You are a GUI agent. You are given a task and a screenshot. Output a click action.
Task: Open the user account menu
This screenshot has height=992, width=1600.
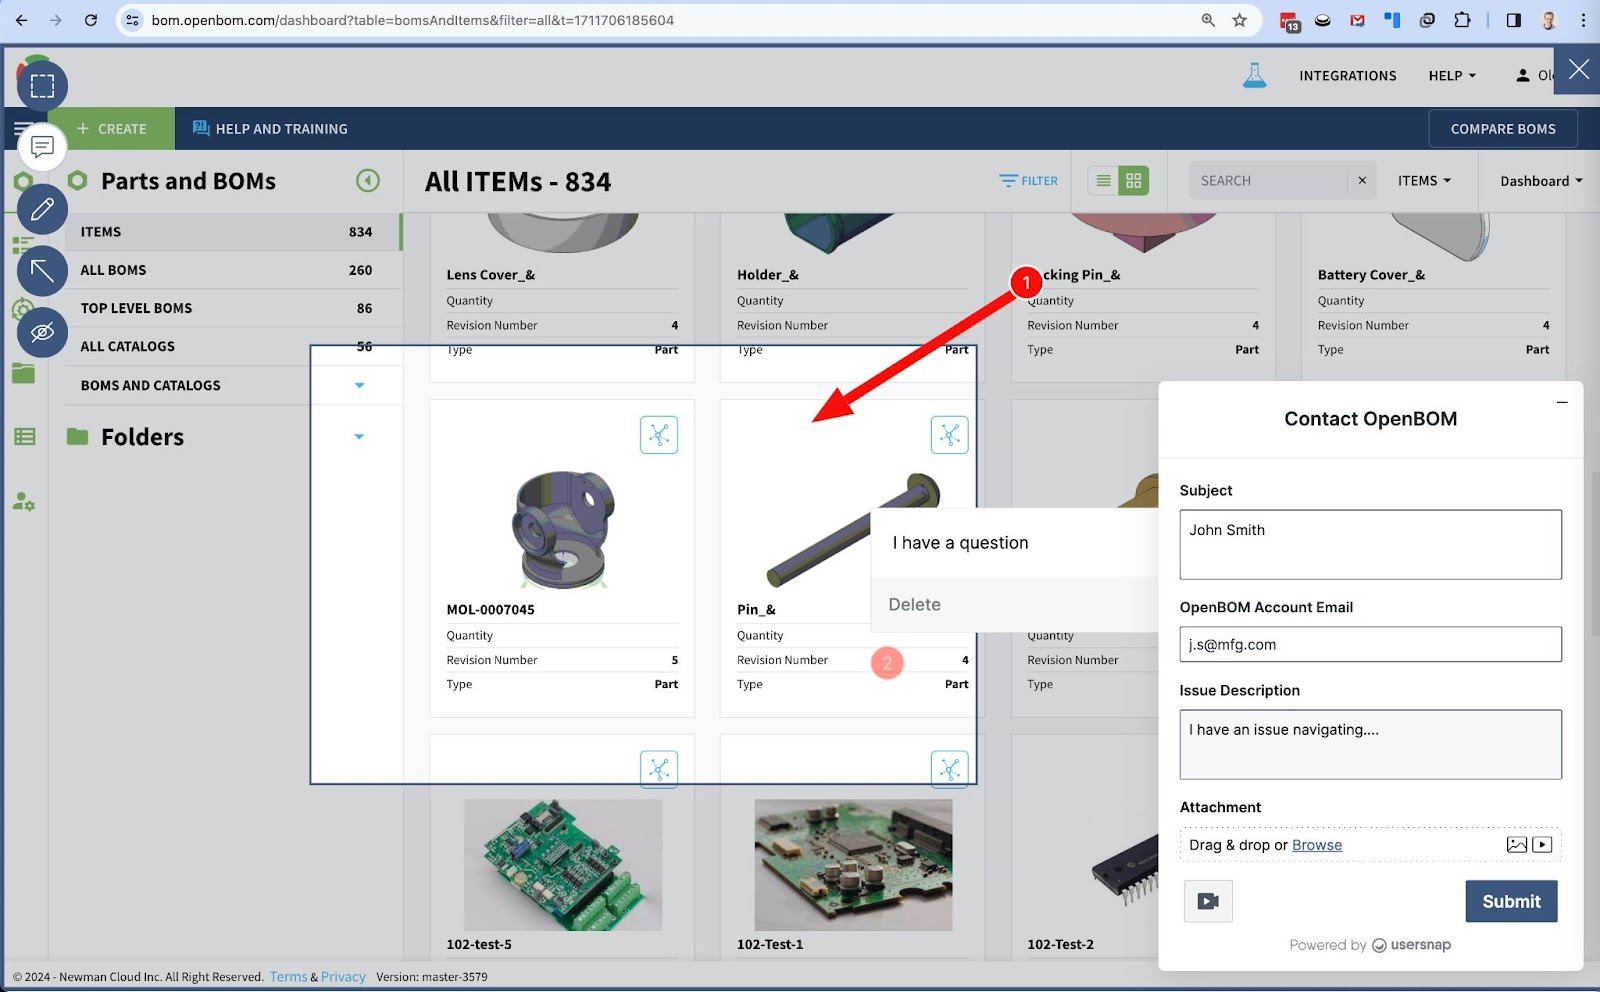point(1534,76)
